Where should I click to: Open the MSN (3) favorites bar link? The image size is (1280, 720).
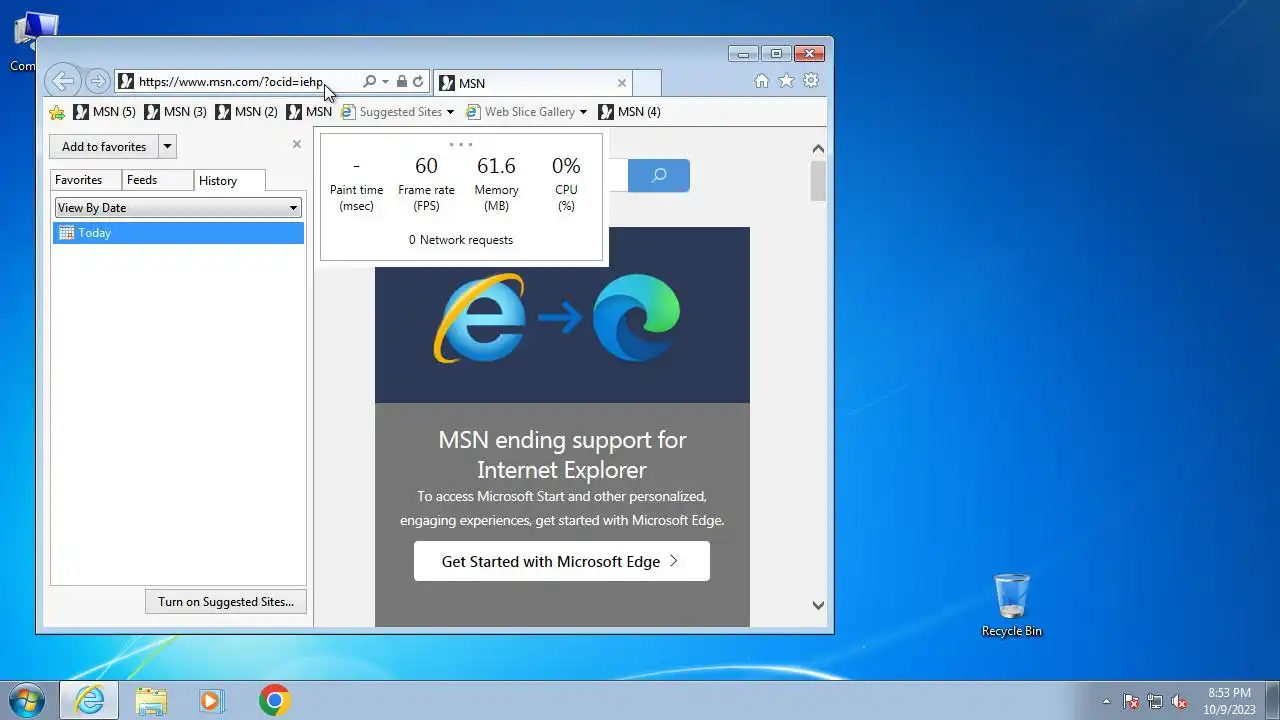click(175, 112)
